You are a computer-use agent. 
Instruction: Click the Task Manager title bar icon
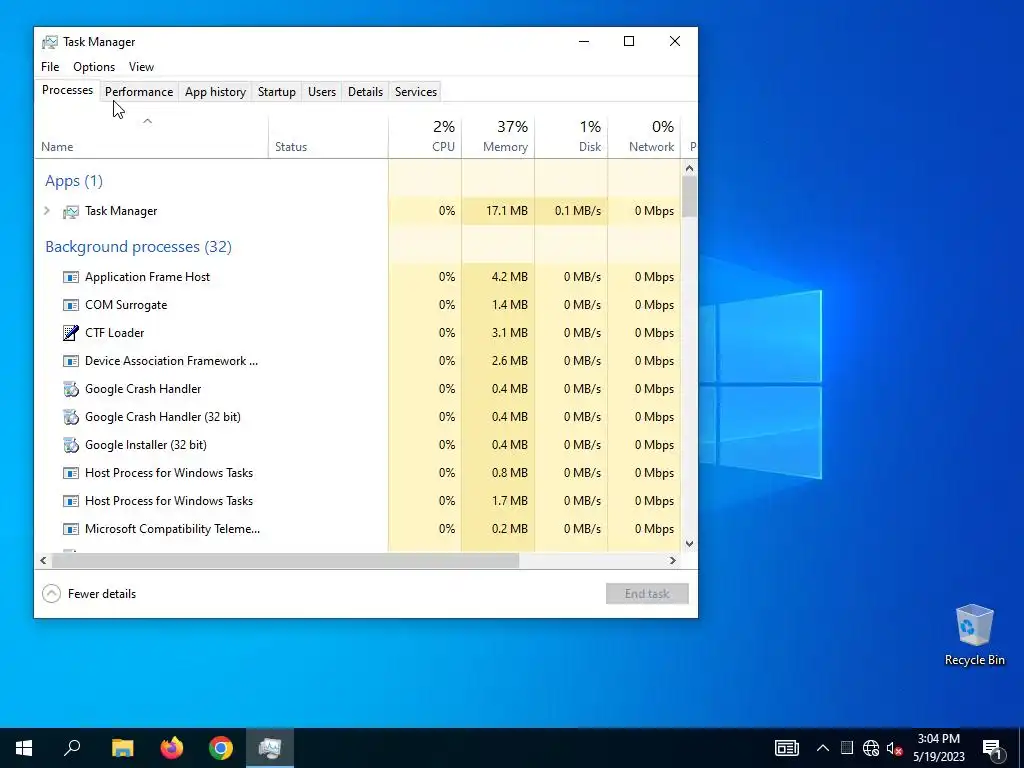(x=50, y=42)
